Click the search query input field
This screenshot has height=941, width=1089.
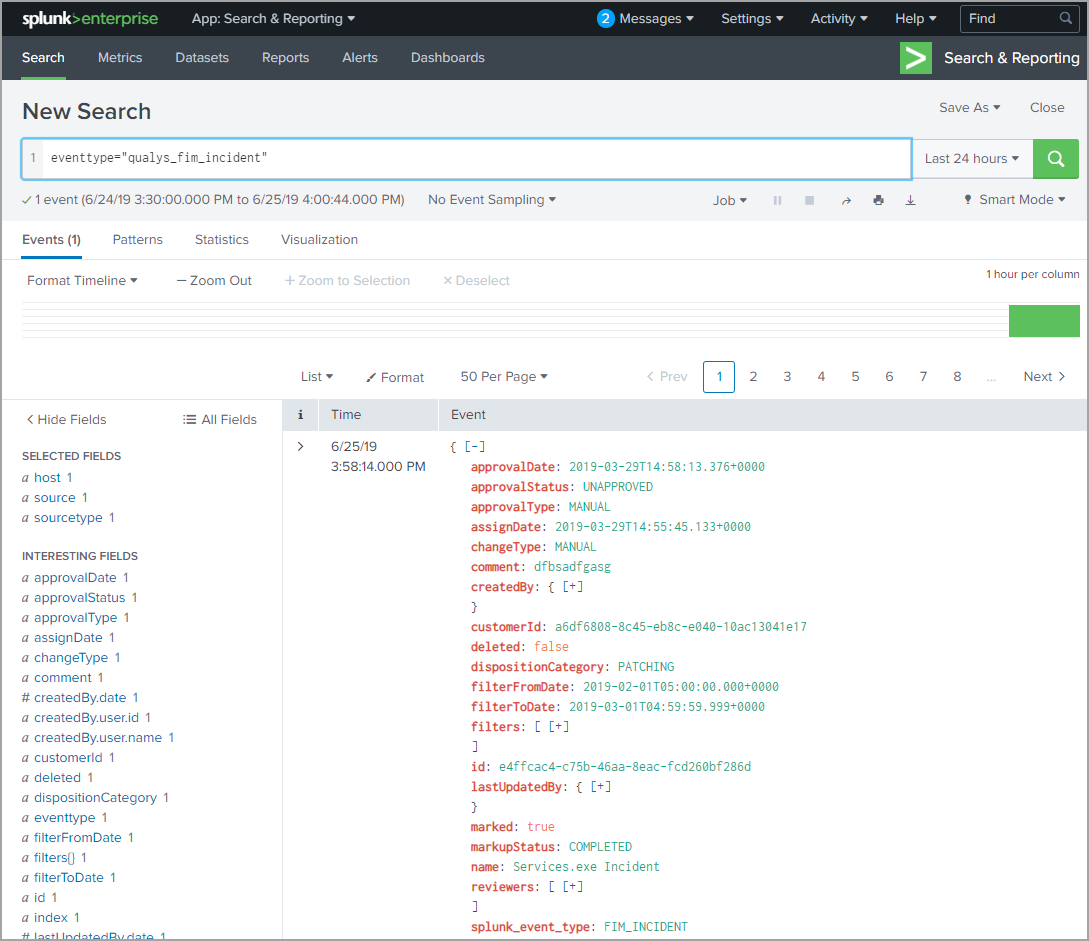tap(475, 159)
